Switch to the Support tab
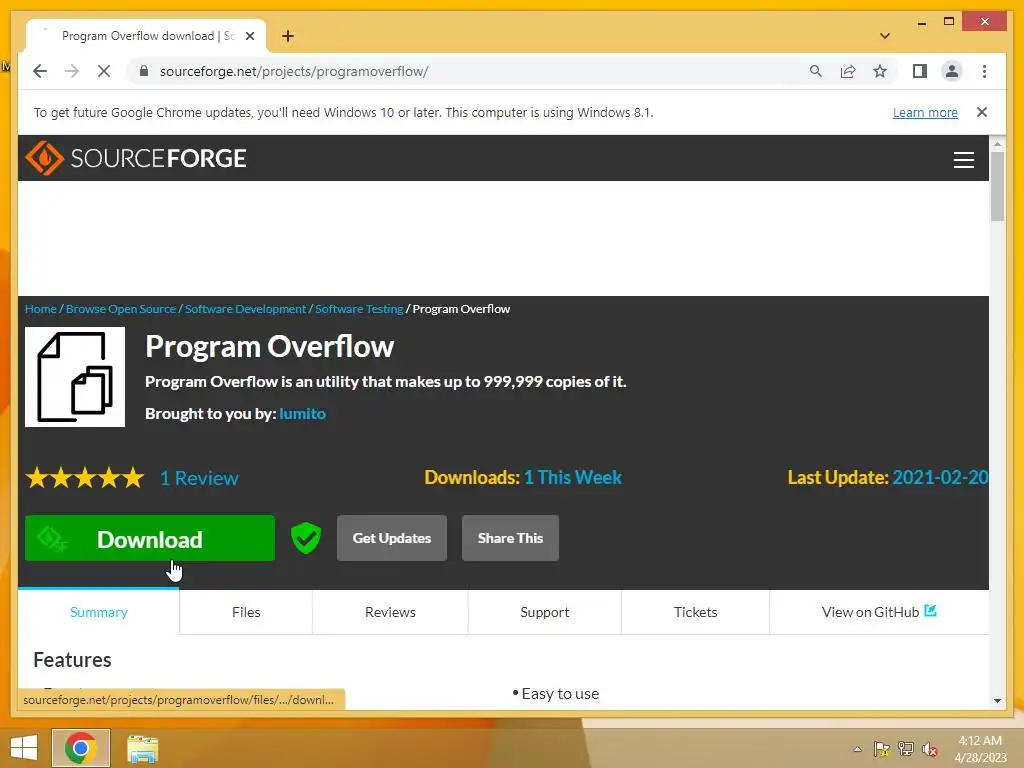The height and width of the screenshot is (768, 1024). click(545, 612)
